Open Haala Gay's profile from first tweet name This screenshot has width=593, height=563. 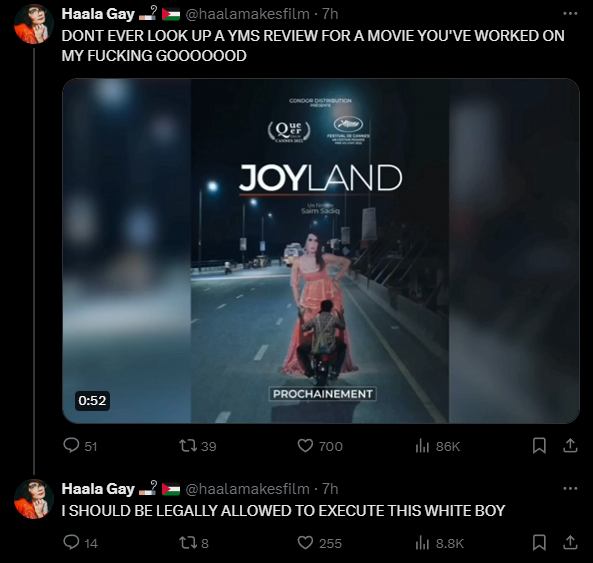point(98,14)
